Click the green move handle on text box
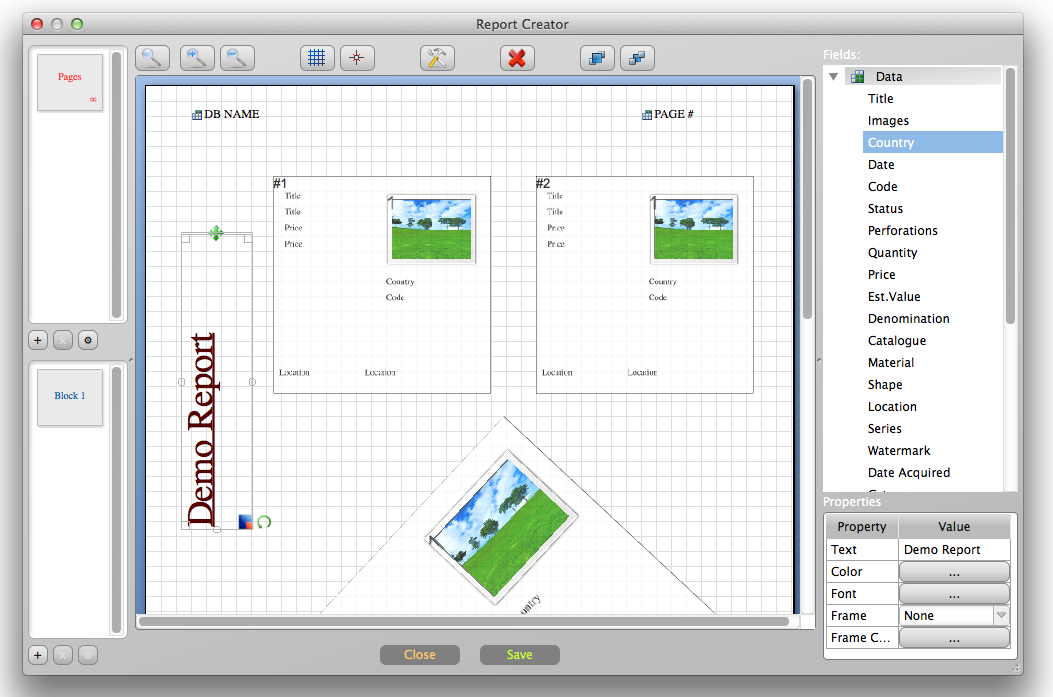Image resolution: width=1053 pixels, height=697 pixels. (216, 233)
